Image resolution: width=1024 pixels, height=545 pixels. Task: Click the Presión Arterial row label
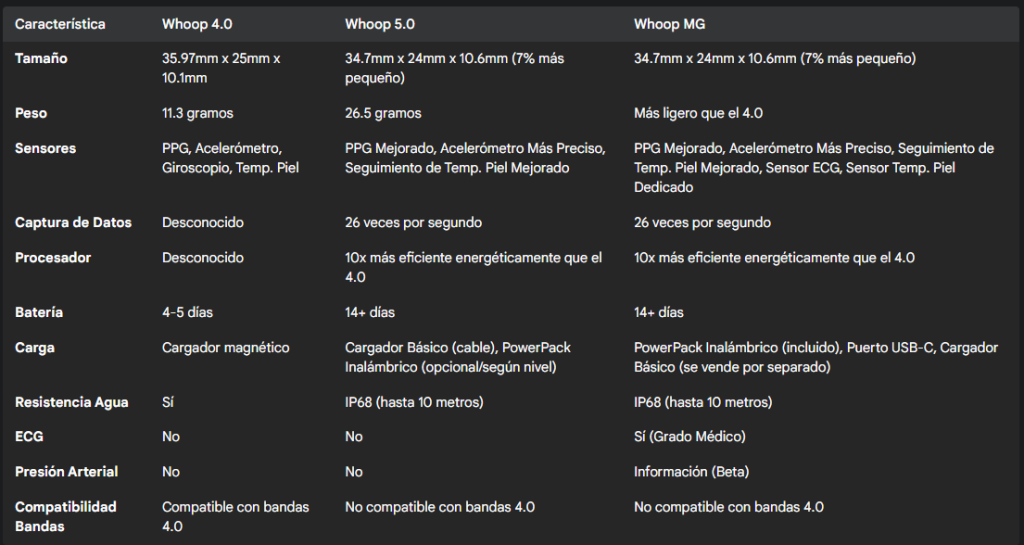coord(67,472)
